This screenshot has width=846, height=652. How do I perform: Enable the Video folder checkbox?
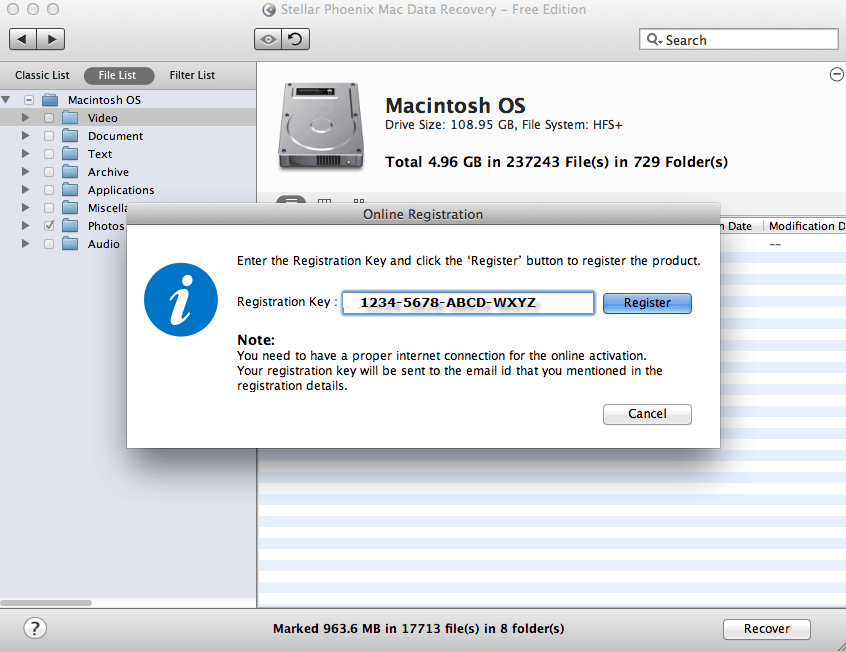[49, 118]
